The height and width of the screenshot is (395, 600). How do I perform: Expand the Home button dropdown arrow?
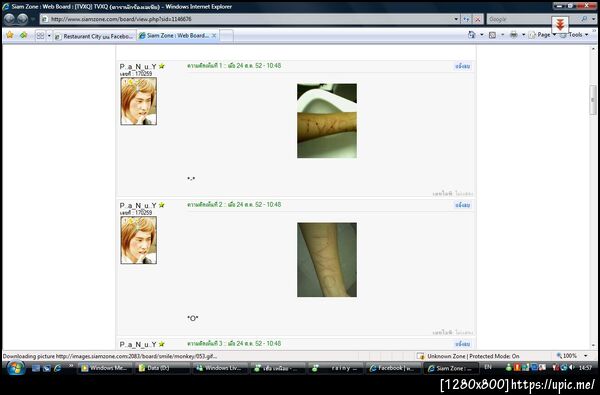coord(481,35)
